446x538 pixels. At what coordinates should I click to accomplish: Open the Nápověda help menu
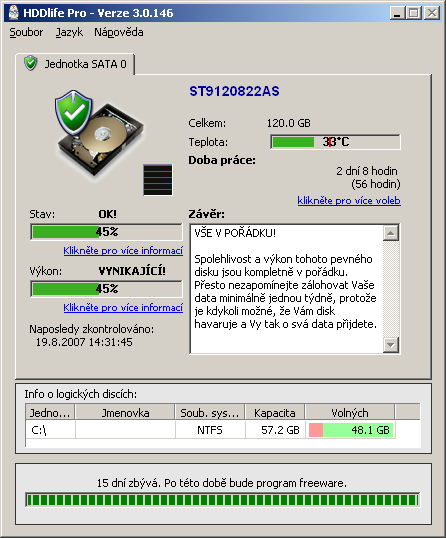[x=119, y=32]
